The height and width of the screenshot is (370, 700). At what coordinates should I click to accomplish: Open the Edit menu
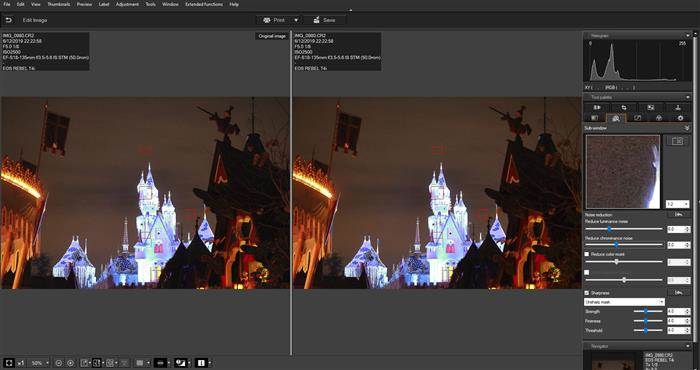point(21,4)
